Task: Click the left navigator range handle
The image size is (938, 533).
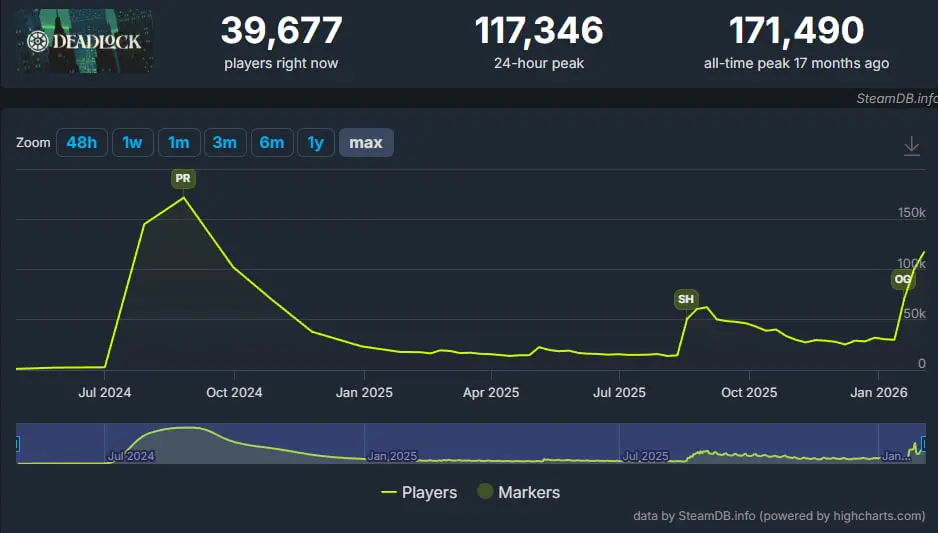Action: click(17, 443)
